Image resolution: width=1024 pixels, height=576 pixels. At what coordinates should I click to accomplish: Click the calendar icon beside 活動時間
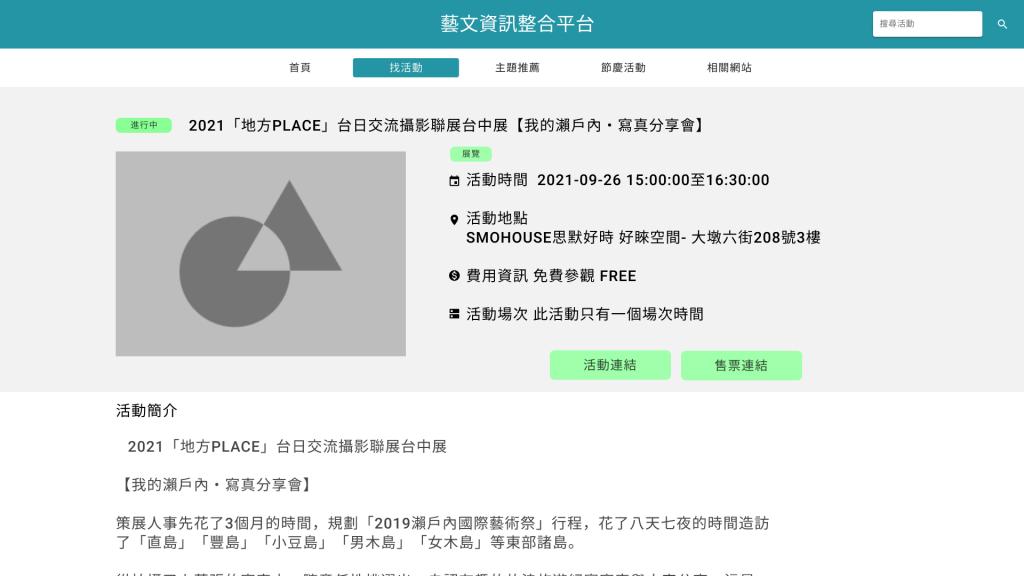click(454, 181)
